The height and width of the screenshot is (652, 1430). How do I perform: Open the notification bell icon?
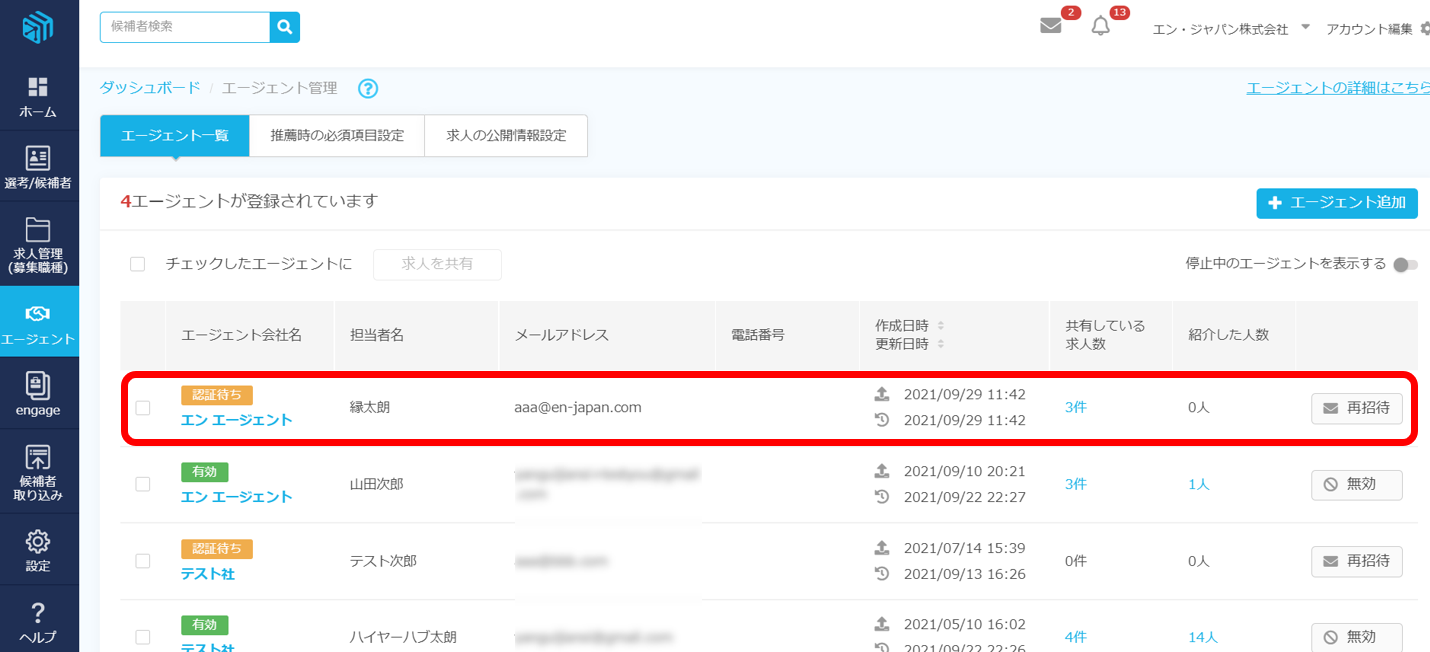(1100, 26)
